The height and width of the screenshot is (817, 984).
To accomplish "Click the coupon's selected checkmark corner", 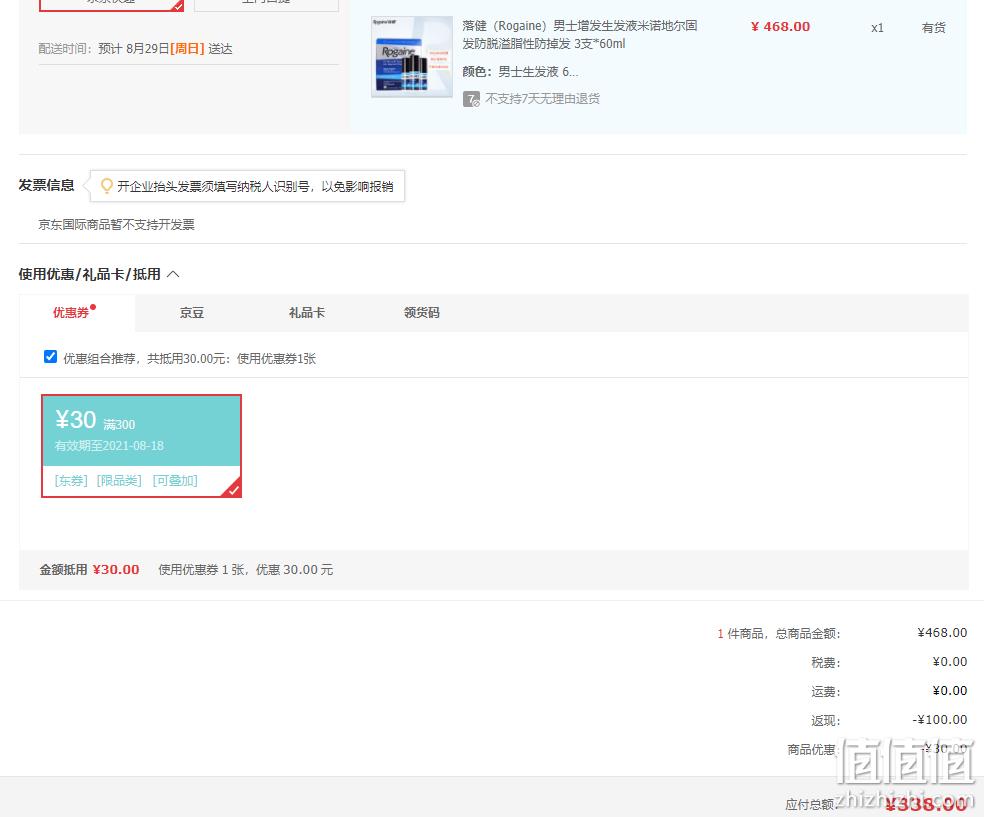I will click(x=233, y=489).
